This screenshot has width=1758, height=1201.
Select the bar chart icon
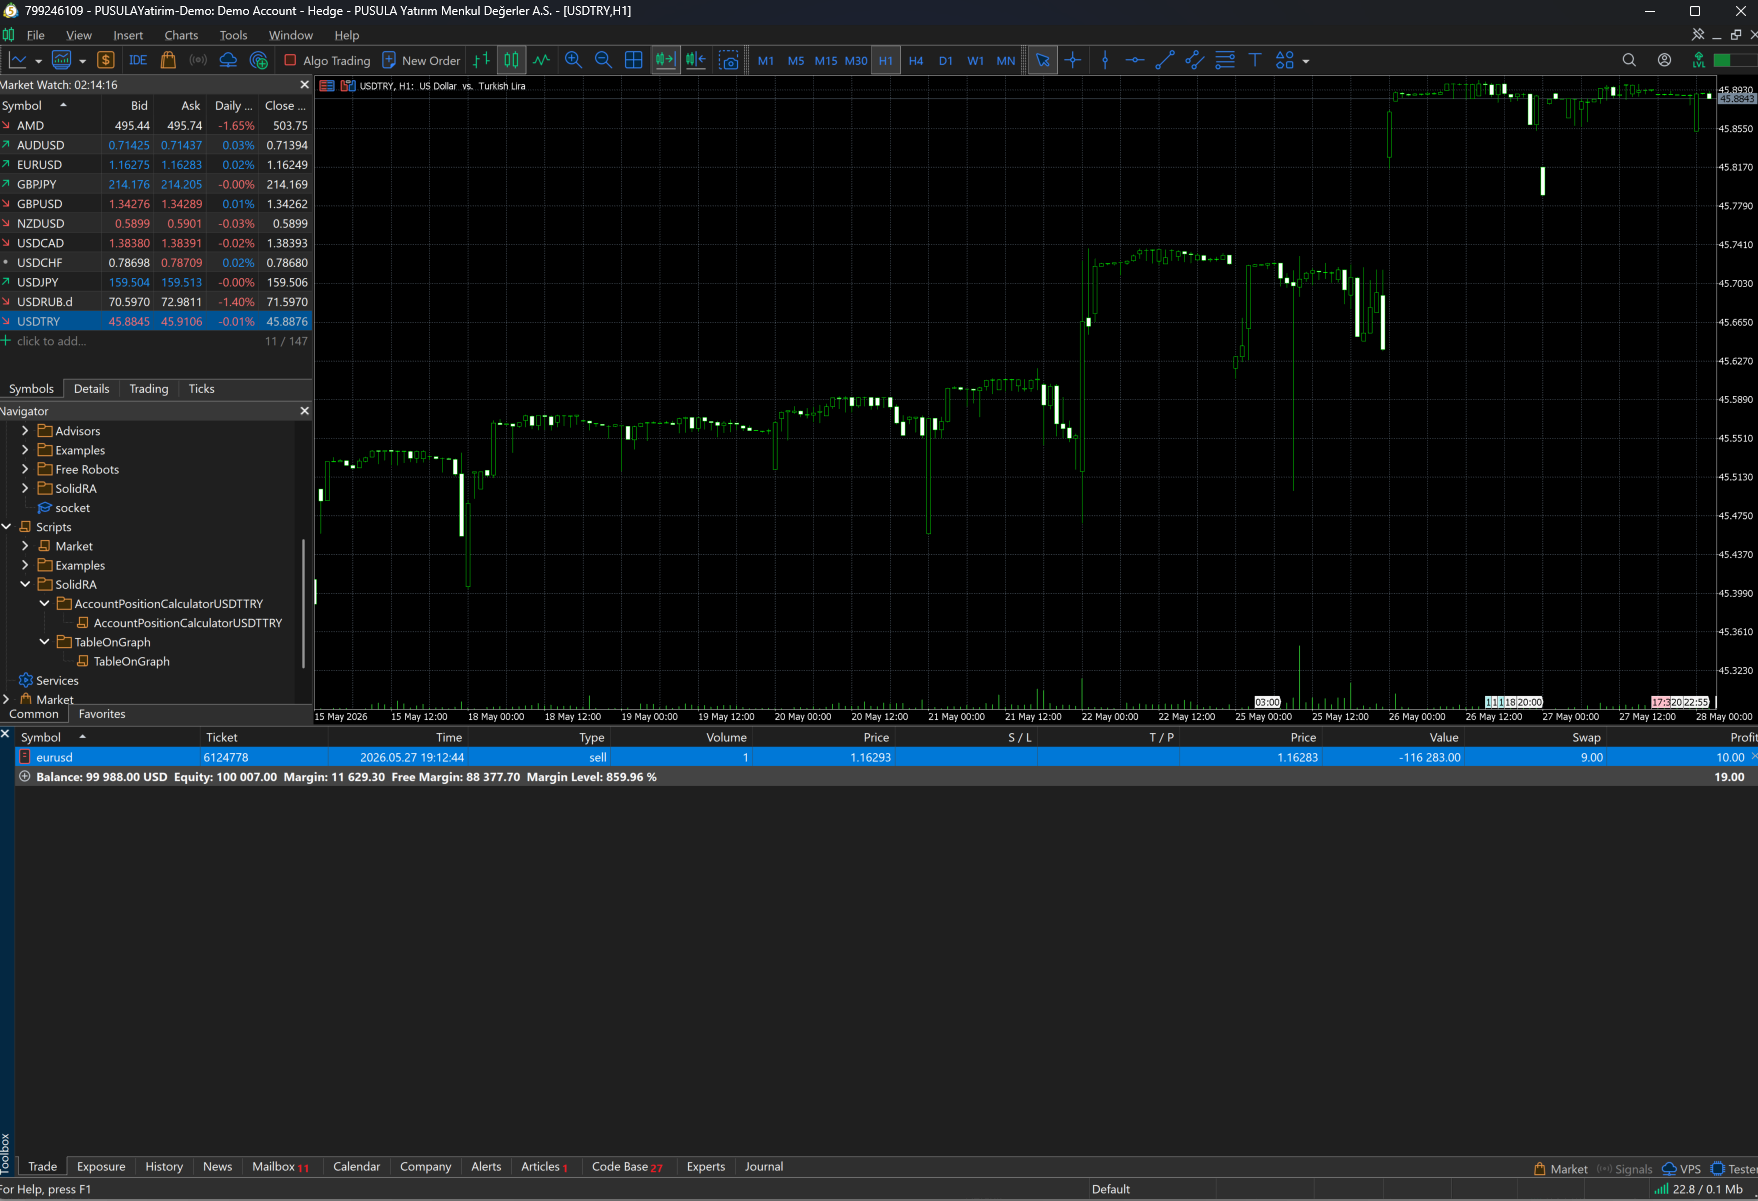[481, 60]
